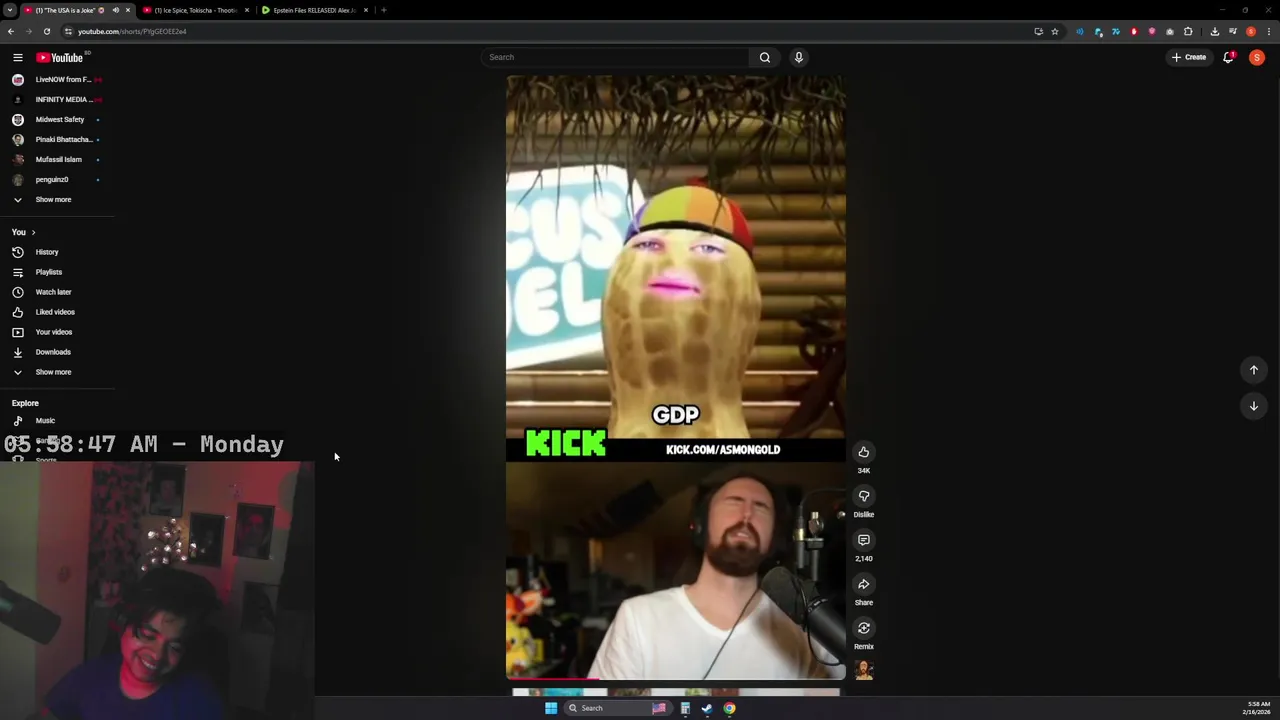Remix this Short
The image size is (1280, 720).
(x=864, y=628)
